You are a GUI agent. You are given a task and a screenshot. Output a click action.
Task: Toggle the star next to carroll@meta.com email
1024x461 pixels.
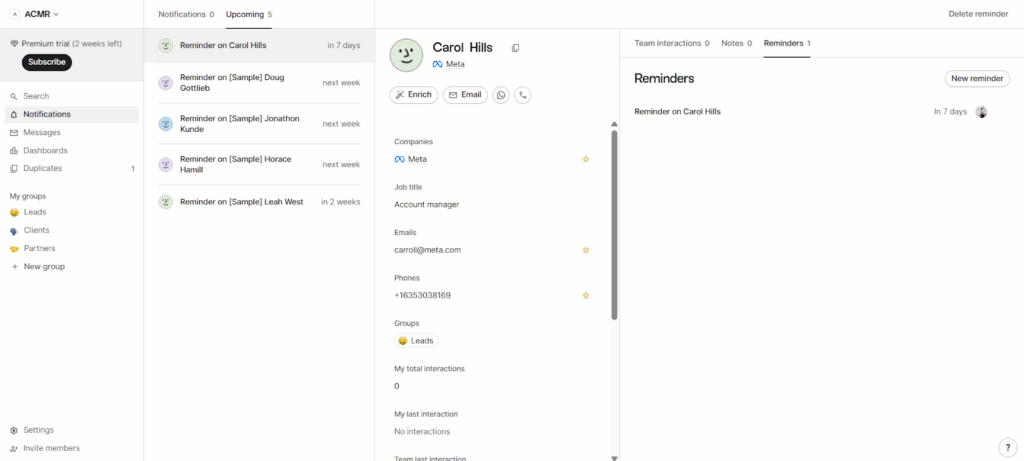pos(586,250)
